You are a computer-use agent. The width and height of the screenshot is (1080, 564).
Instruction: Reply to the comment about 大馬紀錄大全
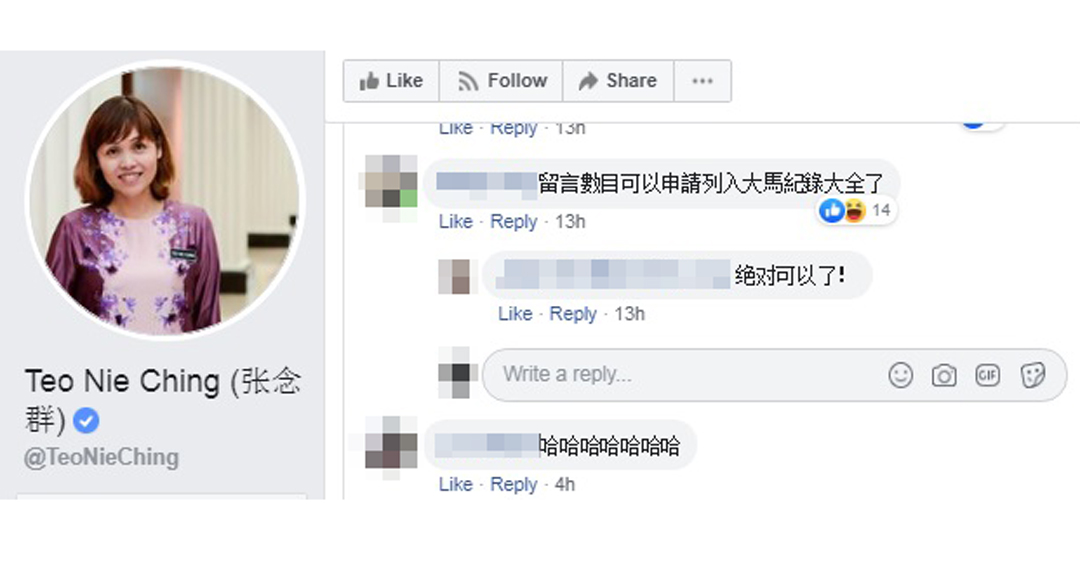pyautogui.click(x=513, y=222)
